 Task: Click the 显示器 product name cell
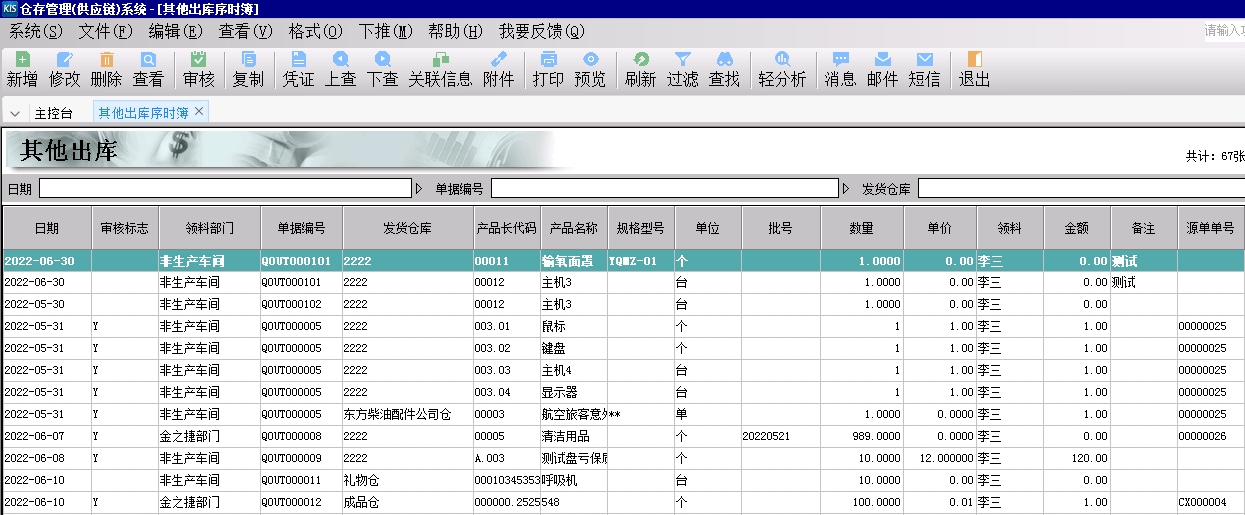point(574,392)
